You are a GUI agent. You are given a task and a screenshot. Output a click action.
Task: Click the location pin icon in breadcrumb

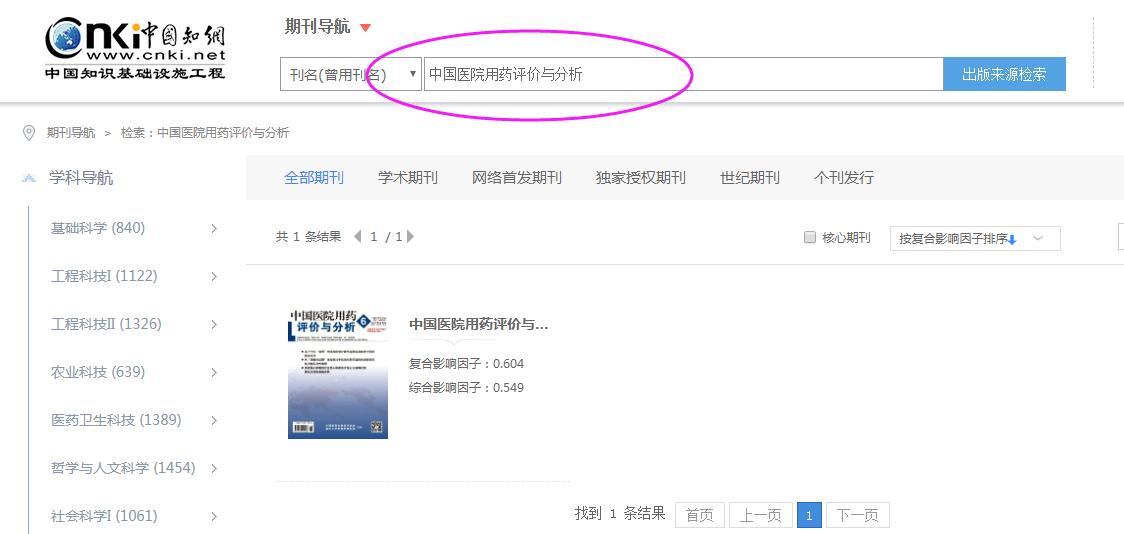(28, 132)
